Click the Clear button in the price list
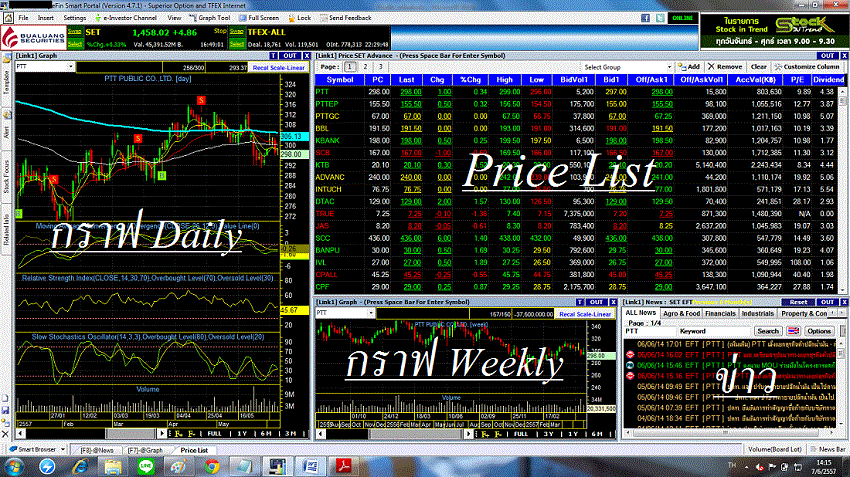 pos(758,67)
